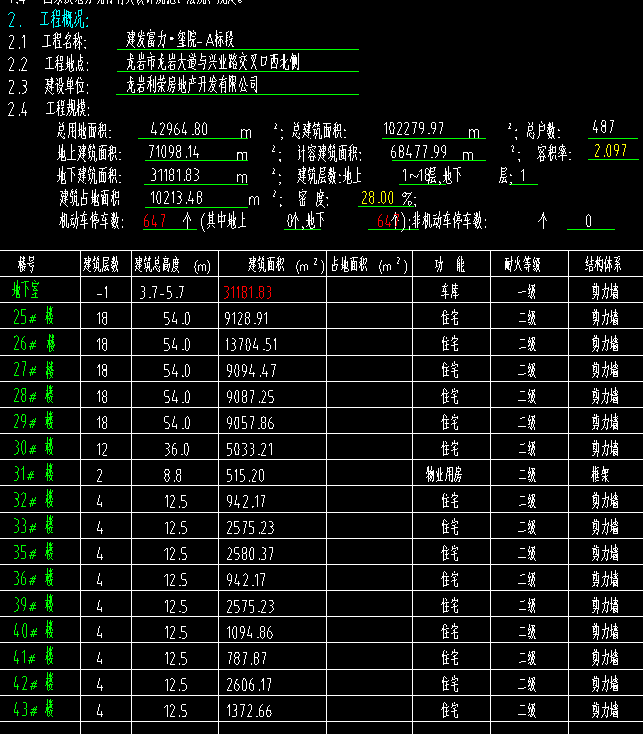Click area value 1094.86
This screenshot has width=643, height=734.
pos(250,633)
